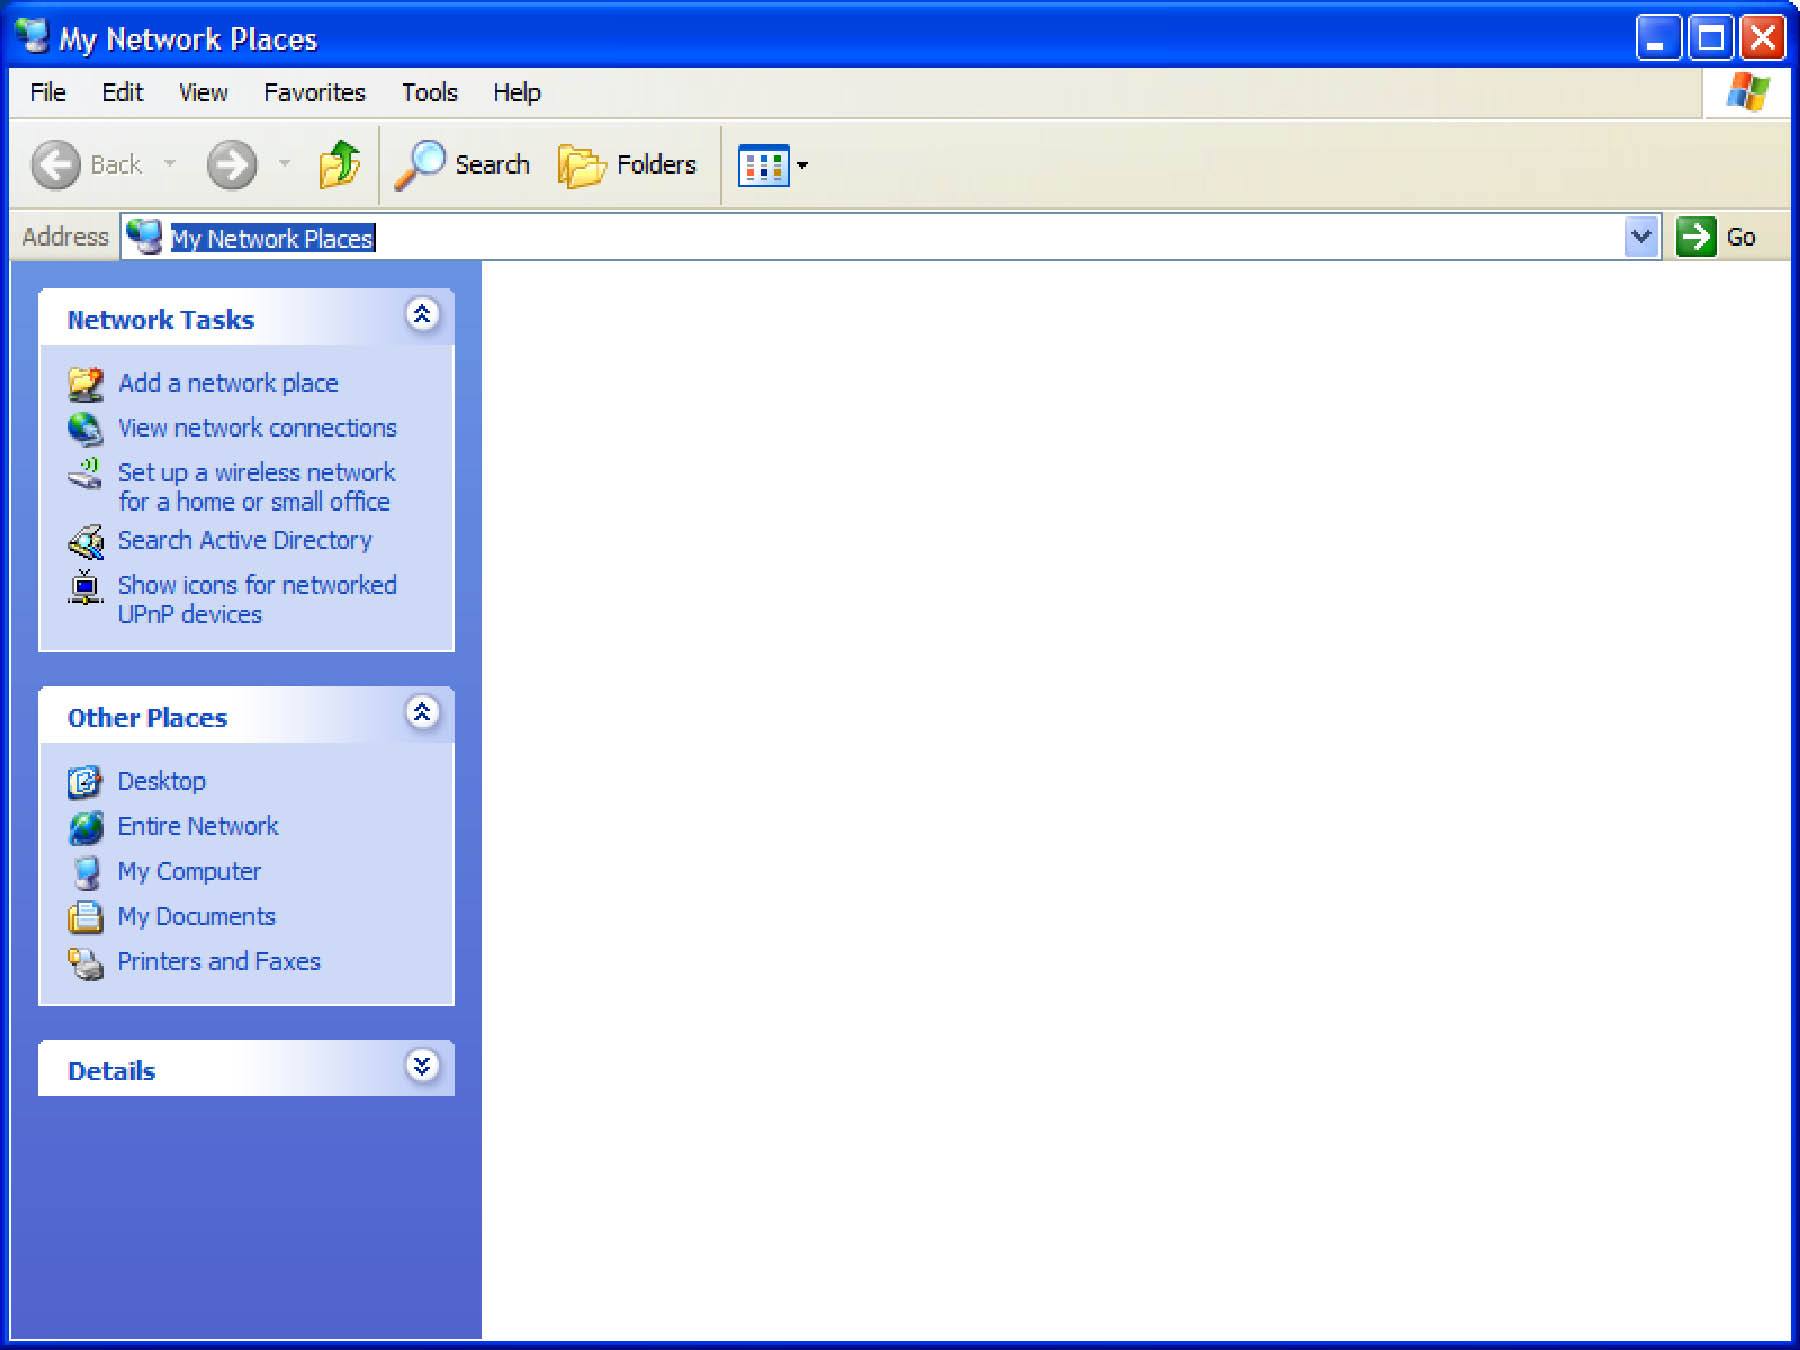Click the View network connections globe icon

(x=86, y=429)
